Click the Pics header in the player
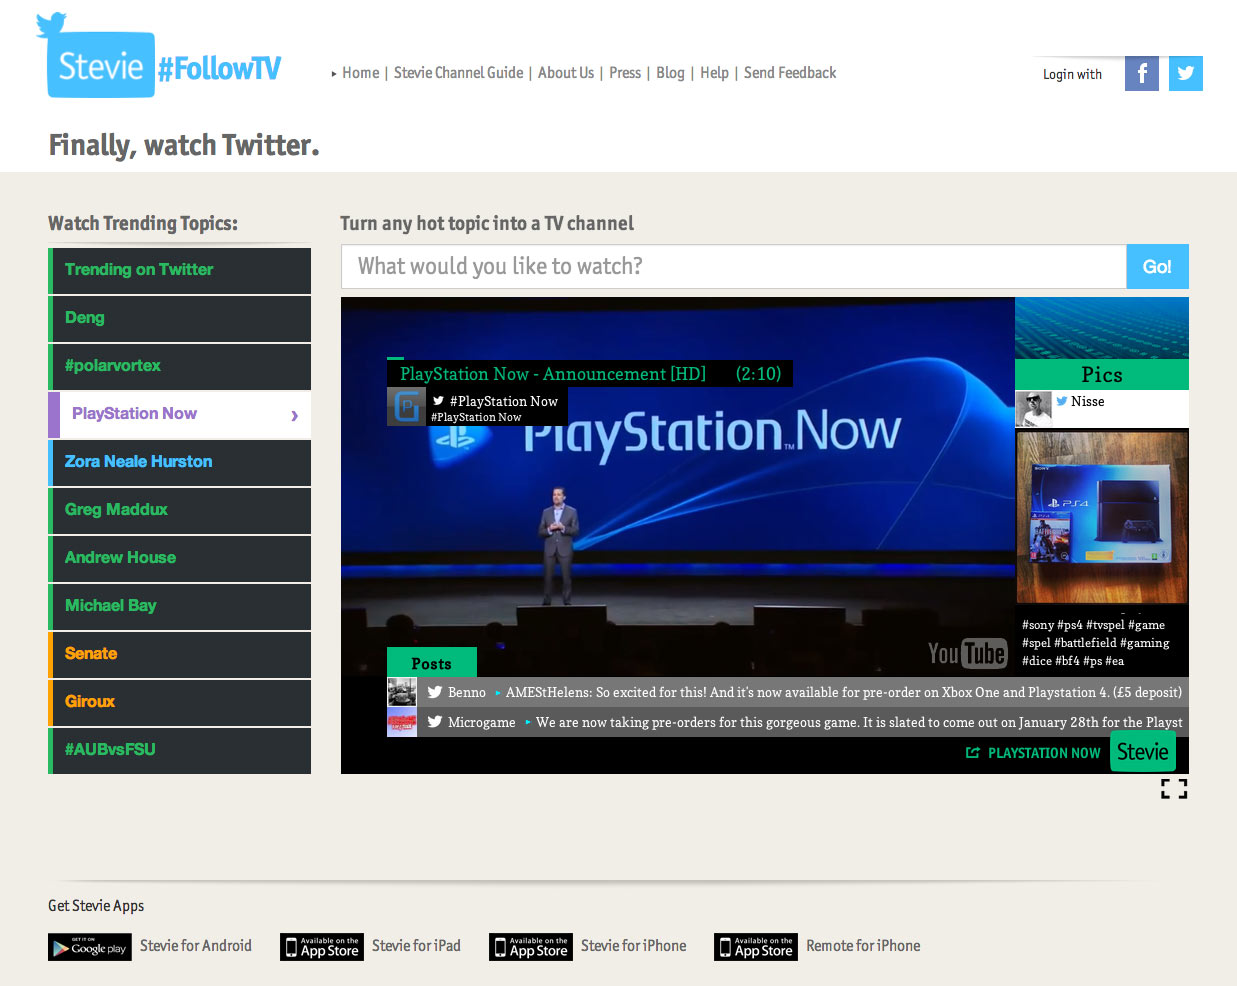Image resolution: width=1237 pixels, height=986 pixels. 1102,375
